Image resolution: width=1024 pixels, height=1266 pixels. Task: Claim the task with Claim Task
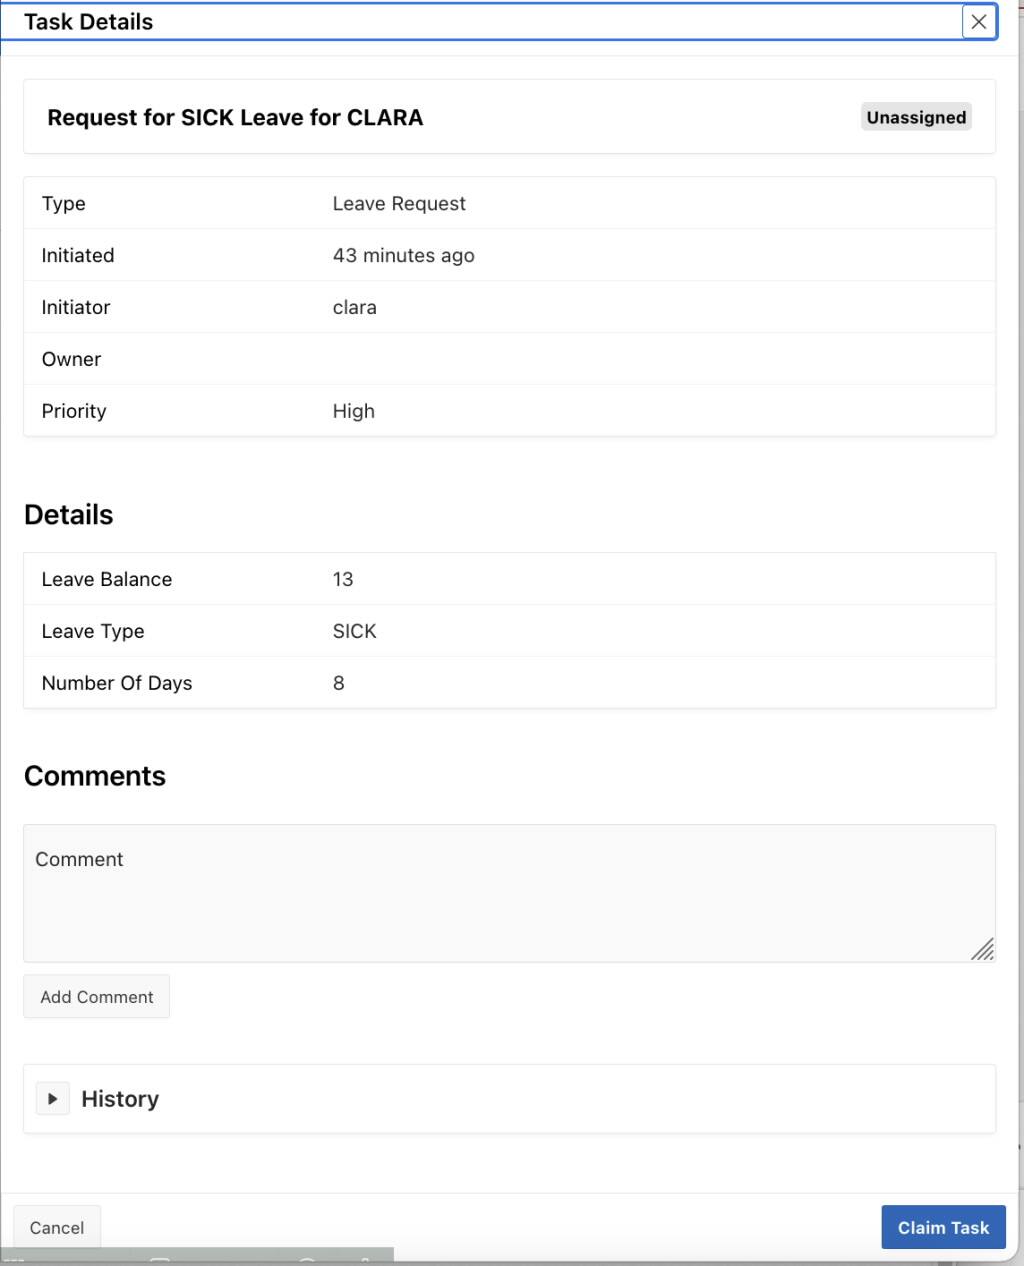(943, 1227)
